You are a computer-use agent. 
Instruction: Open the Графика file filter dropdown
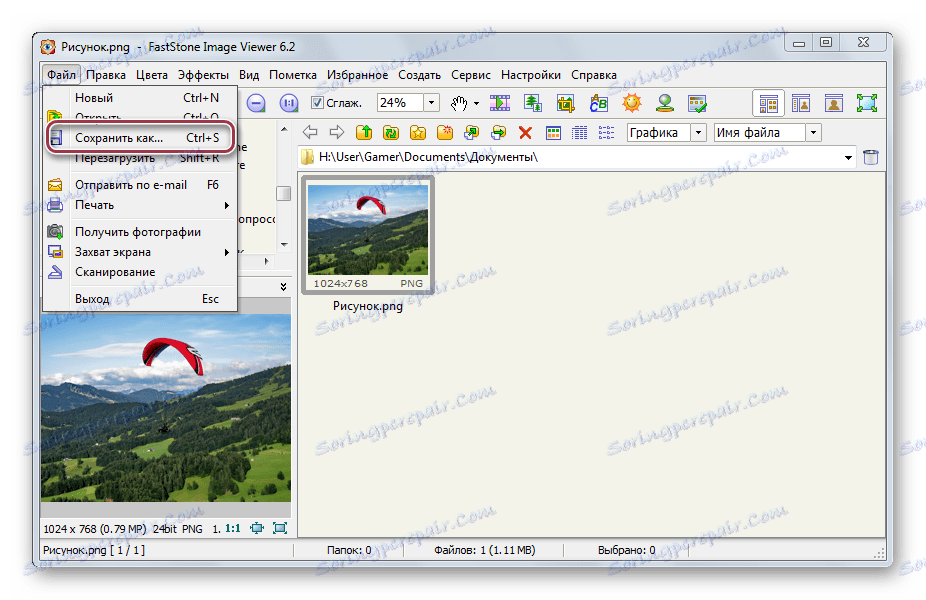(x=699, y=132)
